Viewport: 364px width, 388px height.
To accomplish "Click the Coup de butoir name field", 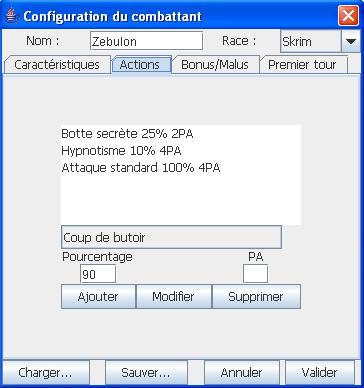I will (x=171, y=237).
